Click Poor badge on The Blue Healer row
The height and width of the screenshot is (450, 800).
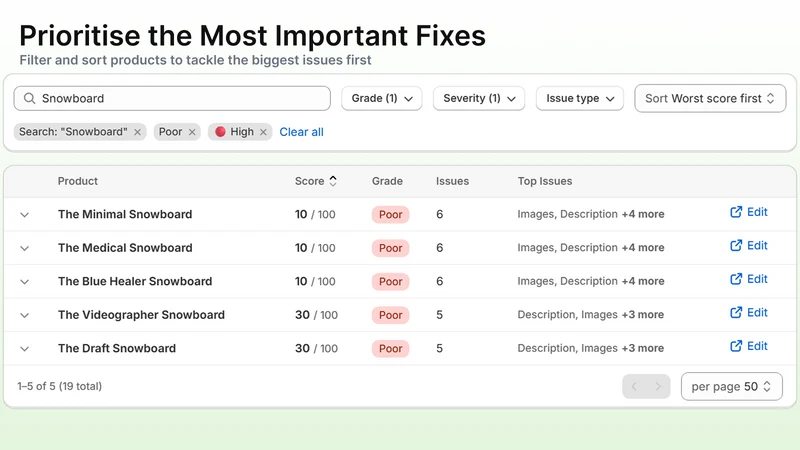coord(390,282)
